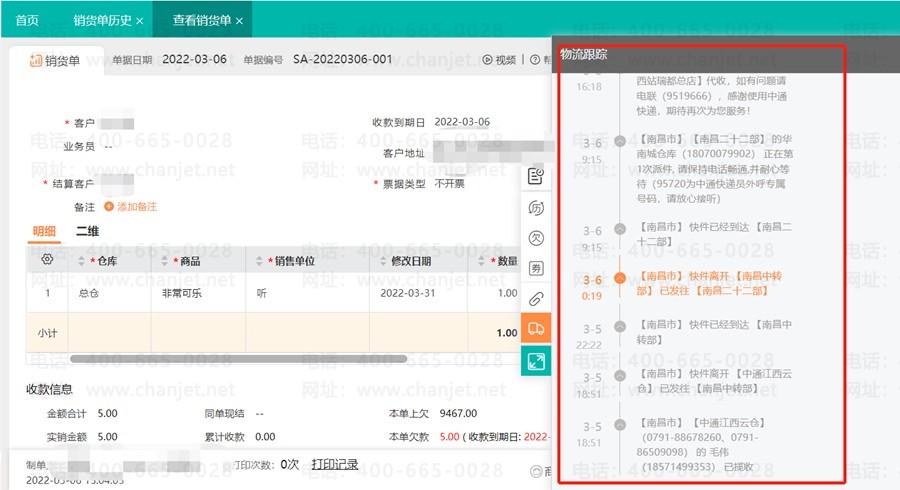This screenshot has width=900, height=490.
Task: Click the 添加备注 link
Action: (137, 207)
